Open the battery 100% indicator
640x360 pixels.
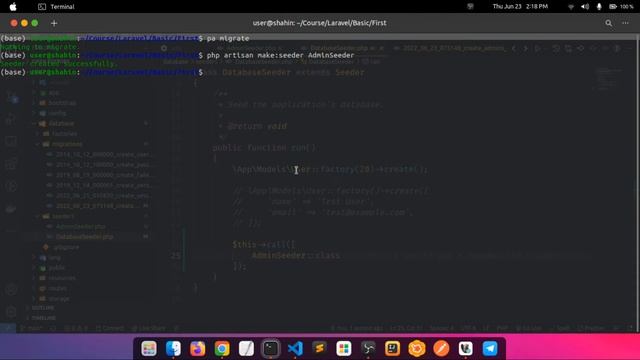[621, 7]
